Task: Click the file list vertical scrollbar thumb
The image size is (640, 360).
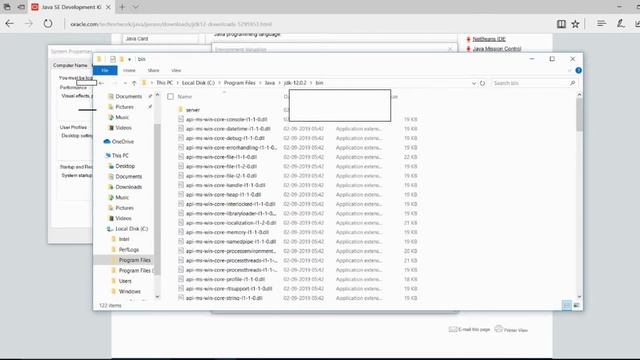Action: (579, 115)
